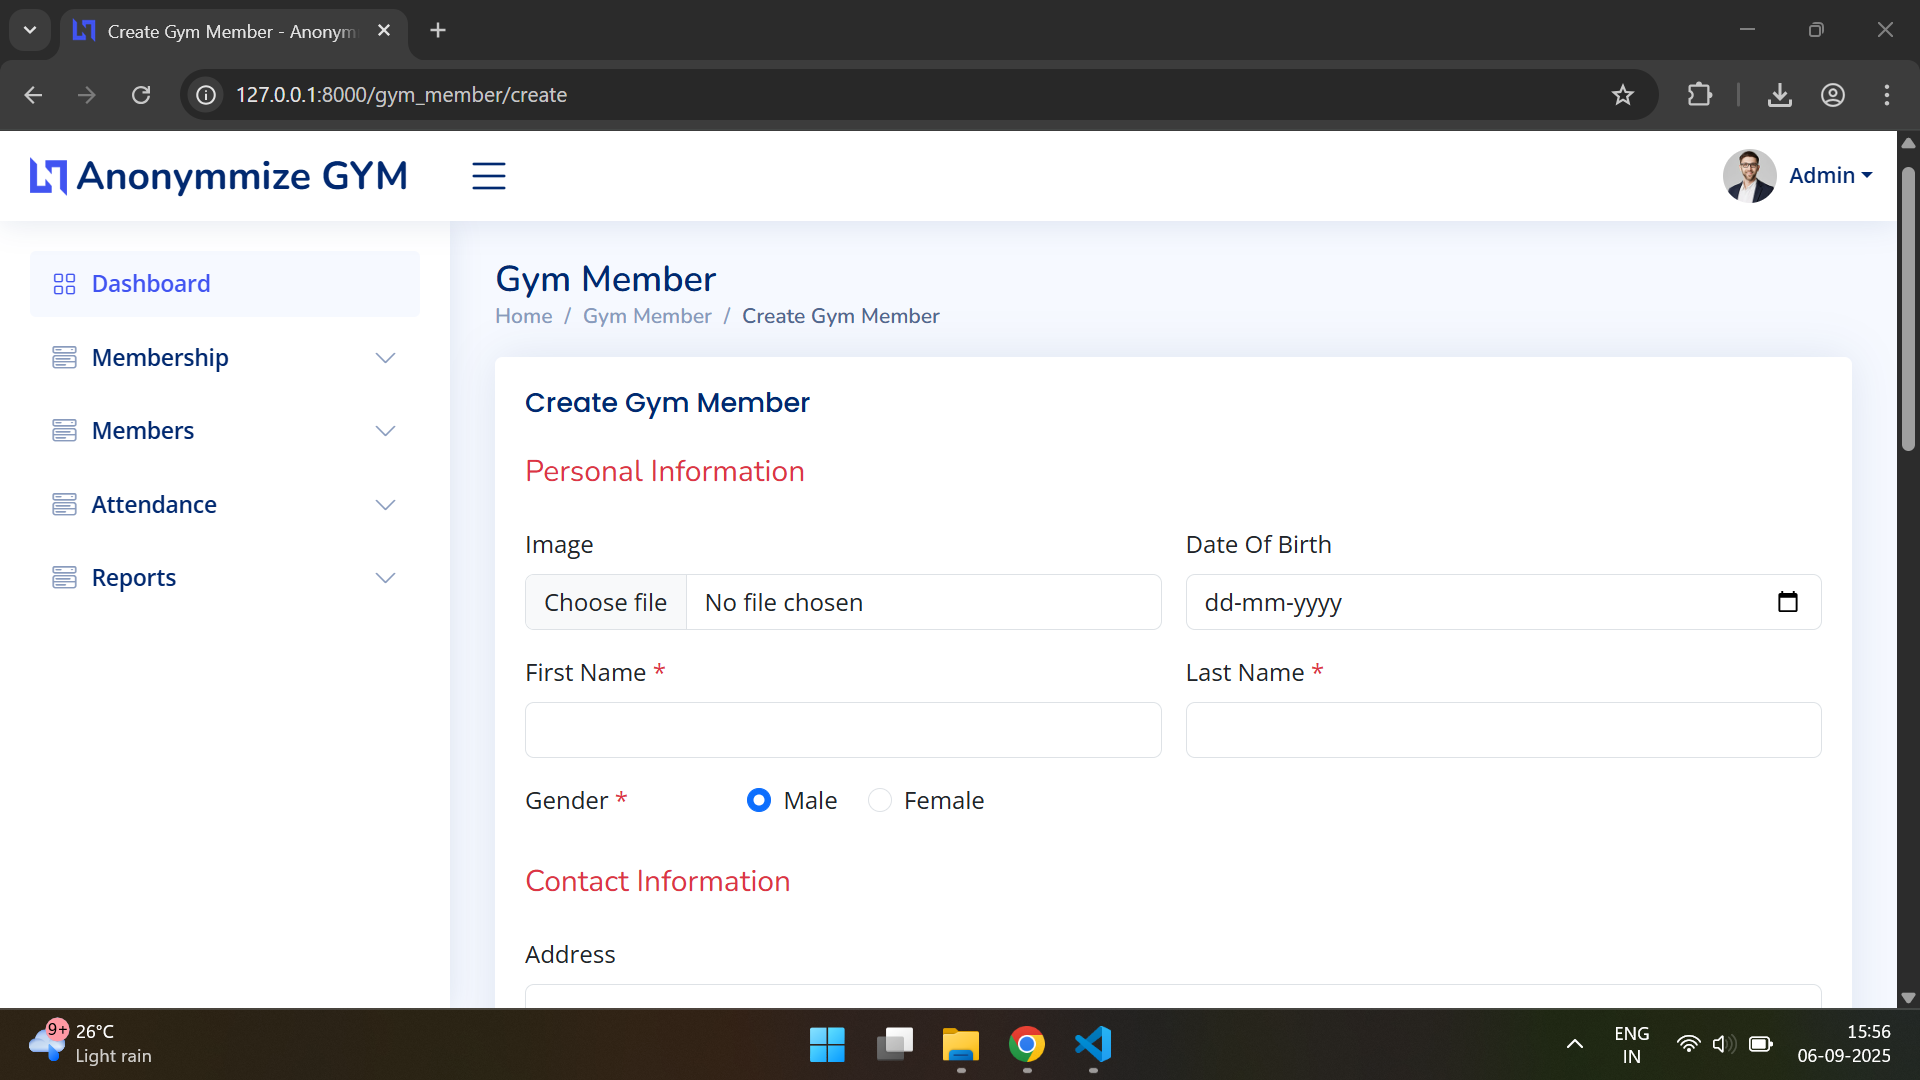Screen dimensions: 1920x1080
Task: Go to Home in the breadcrumb
Action: click(x=524, y=316)
